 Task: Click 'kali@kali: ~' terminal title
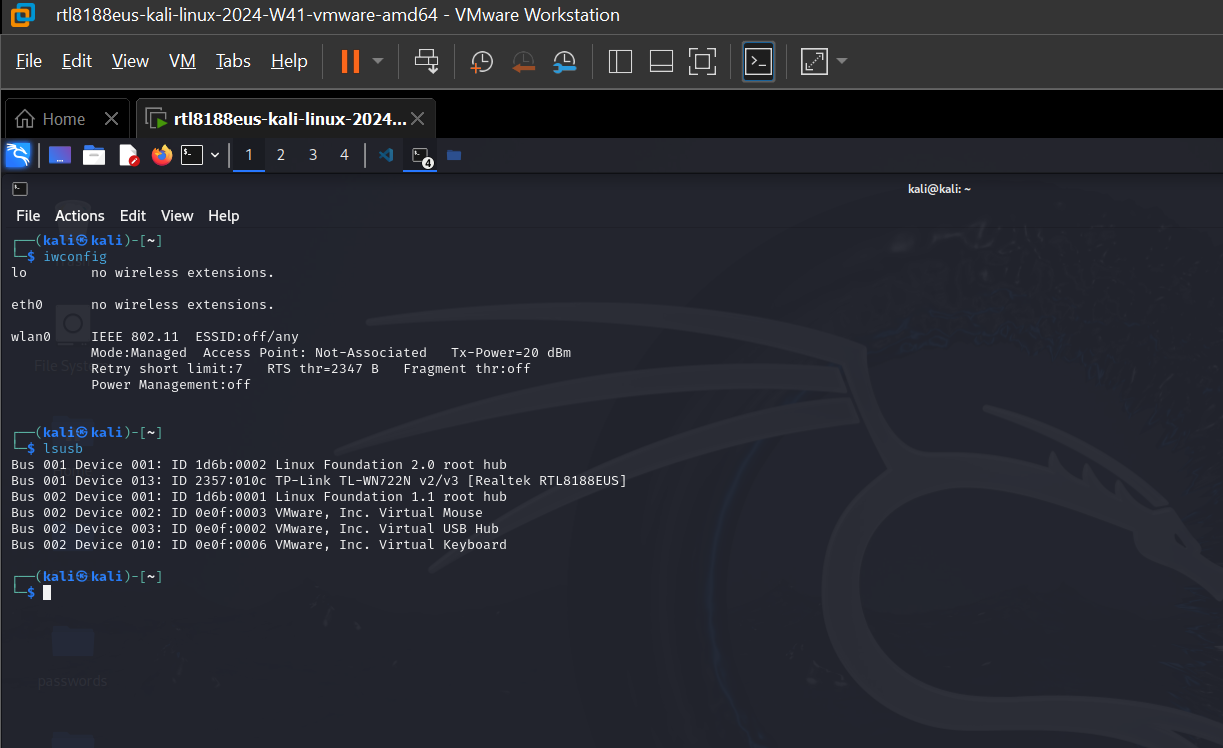click(x=939, y=188)
